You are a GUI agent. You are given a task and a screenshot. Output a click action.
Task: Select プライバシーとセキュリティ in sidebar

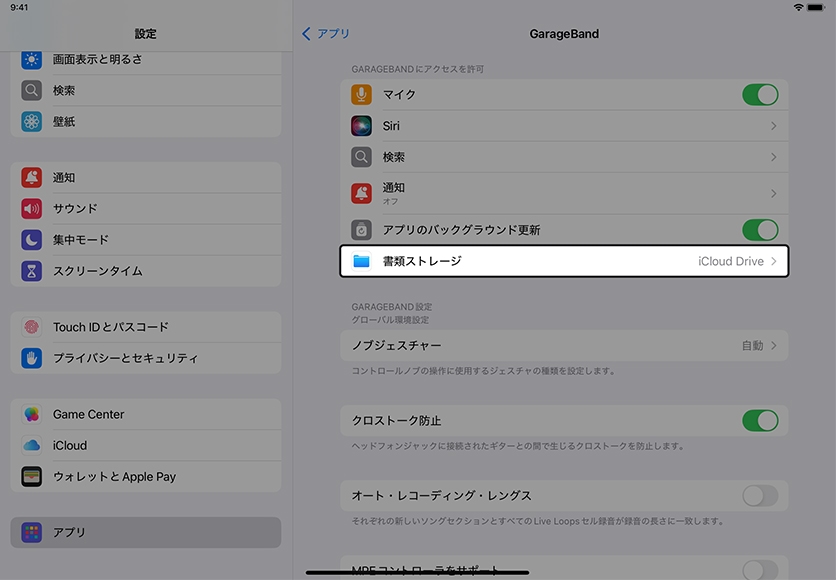click(125, 358)
